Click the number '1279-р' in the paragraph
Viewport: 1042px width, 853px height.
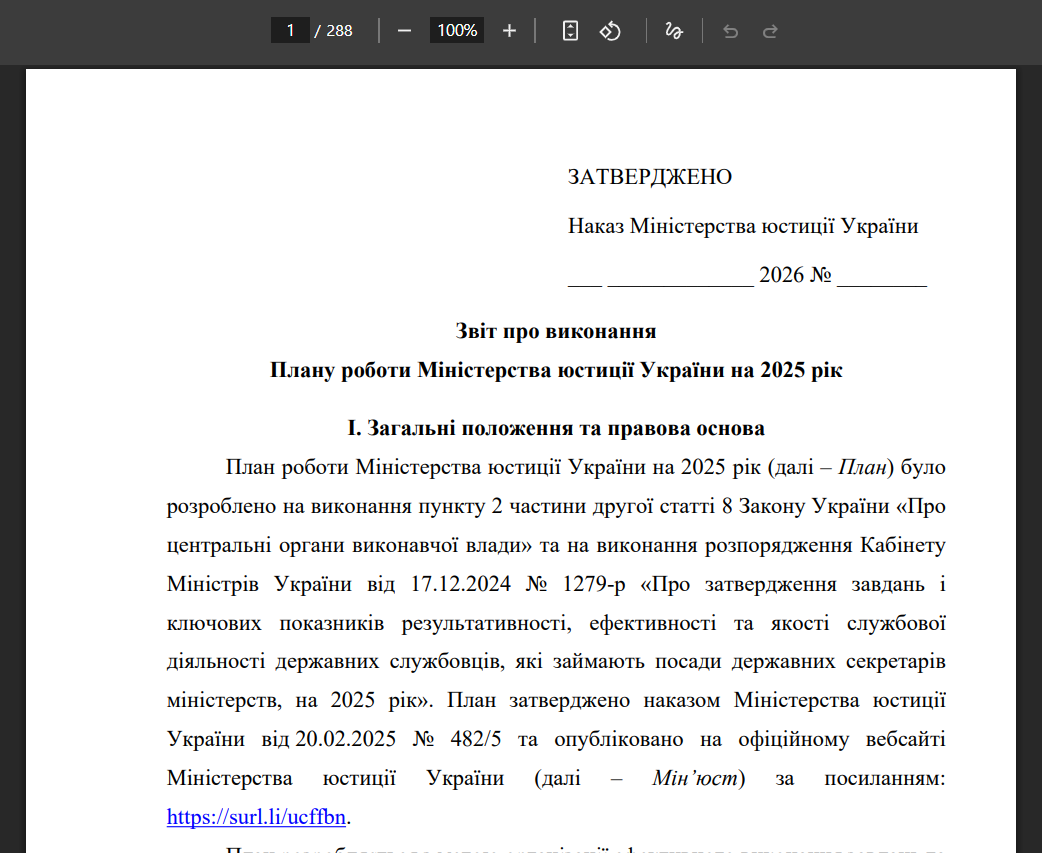(x=593, y=584)
